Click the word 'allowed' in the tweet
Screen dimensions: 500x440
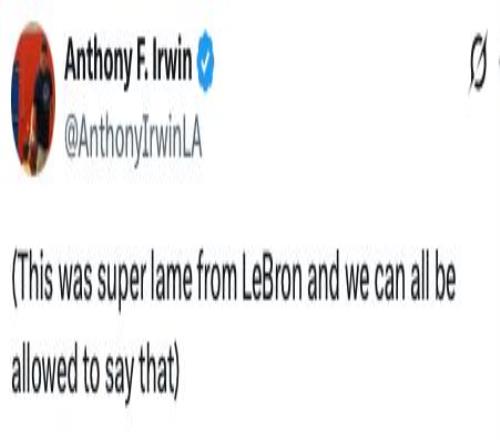point(45,369)
